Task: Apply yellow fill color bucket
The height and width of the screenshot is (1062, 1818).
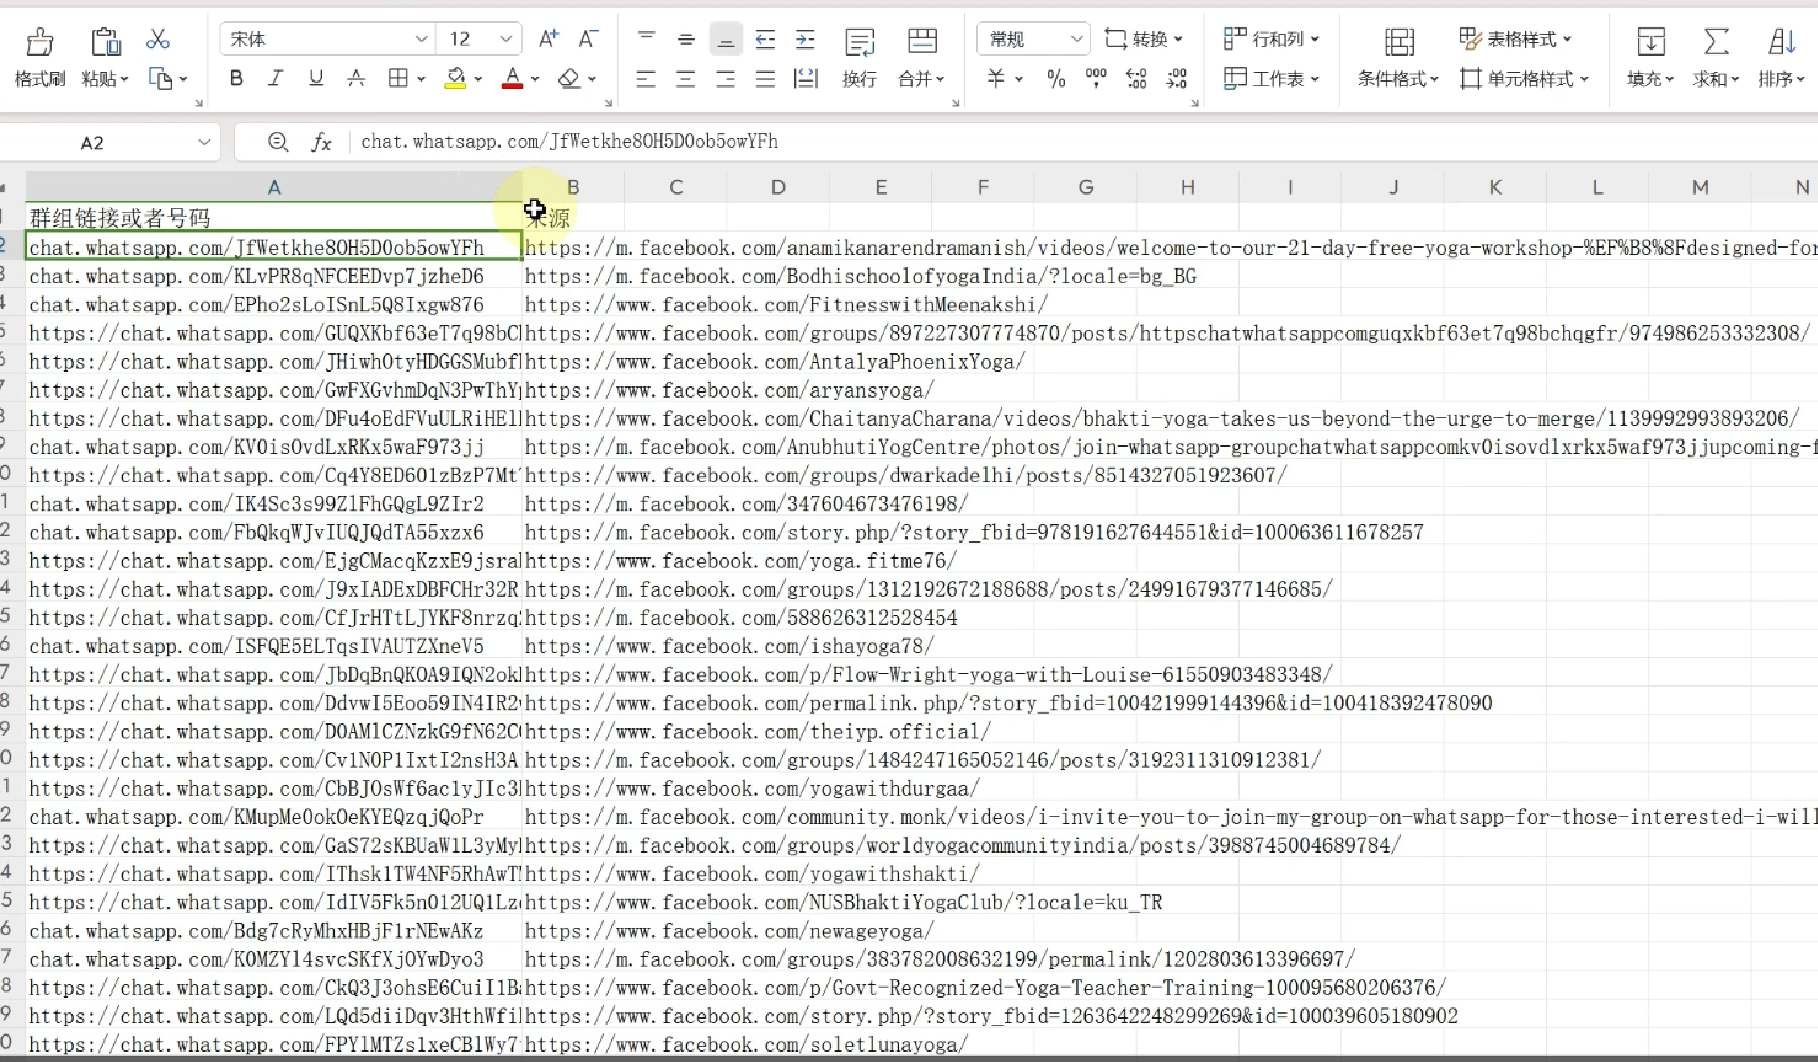Action: (x=455, y=78)
